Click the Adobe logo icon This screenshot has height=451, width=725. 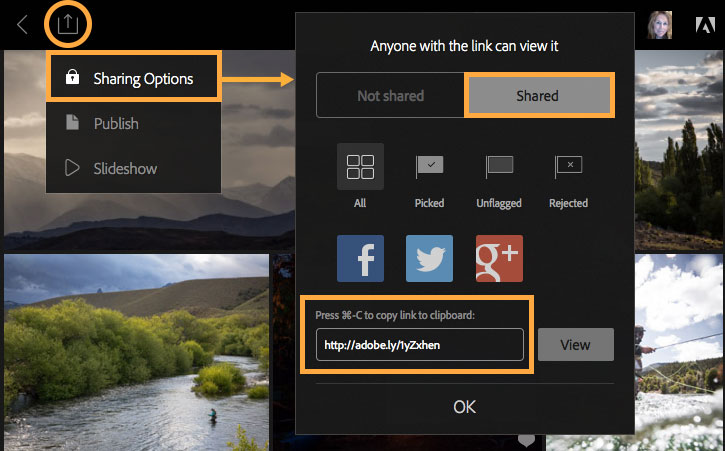pos(705,25)
